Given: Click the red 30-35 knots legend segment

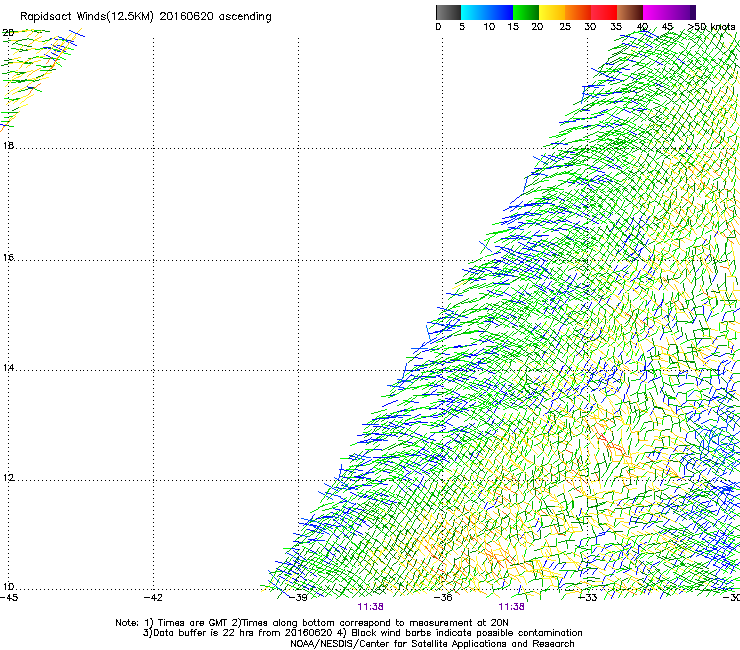Looking at the screenshot, I should pos(604,12).
